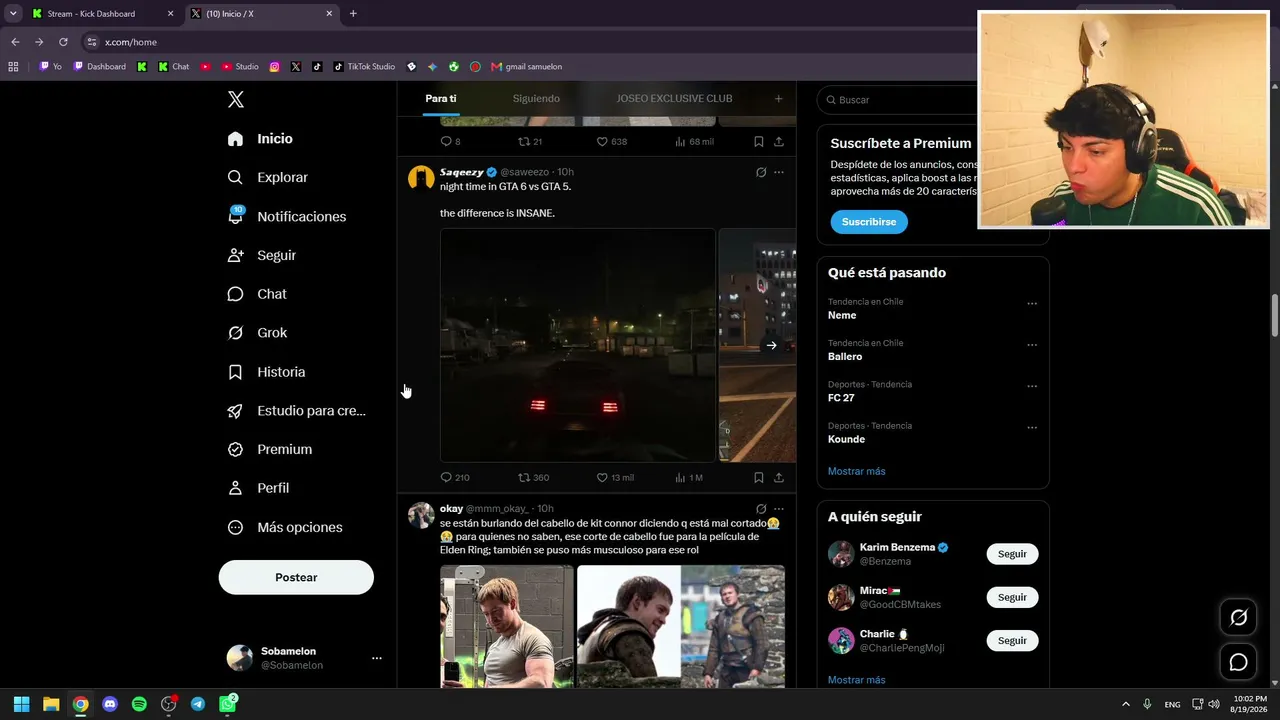Click the Postear button
Screen dimensions: 1280x720
coord(296,577)
